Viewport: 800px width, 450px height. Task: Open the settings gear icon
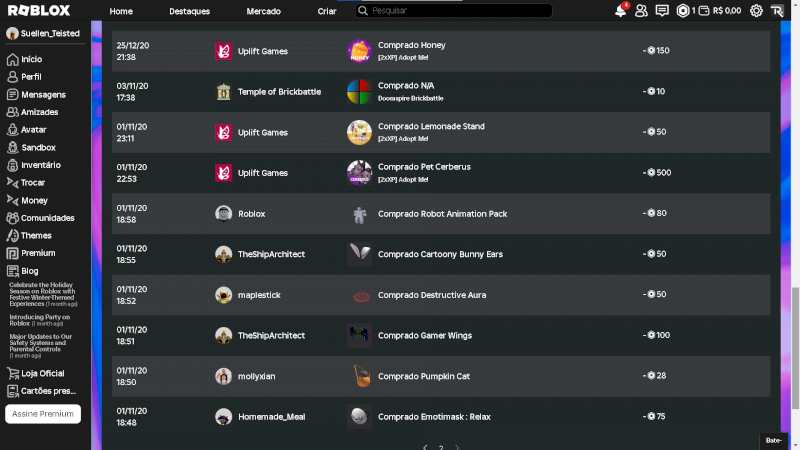[x=756, y=11]
